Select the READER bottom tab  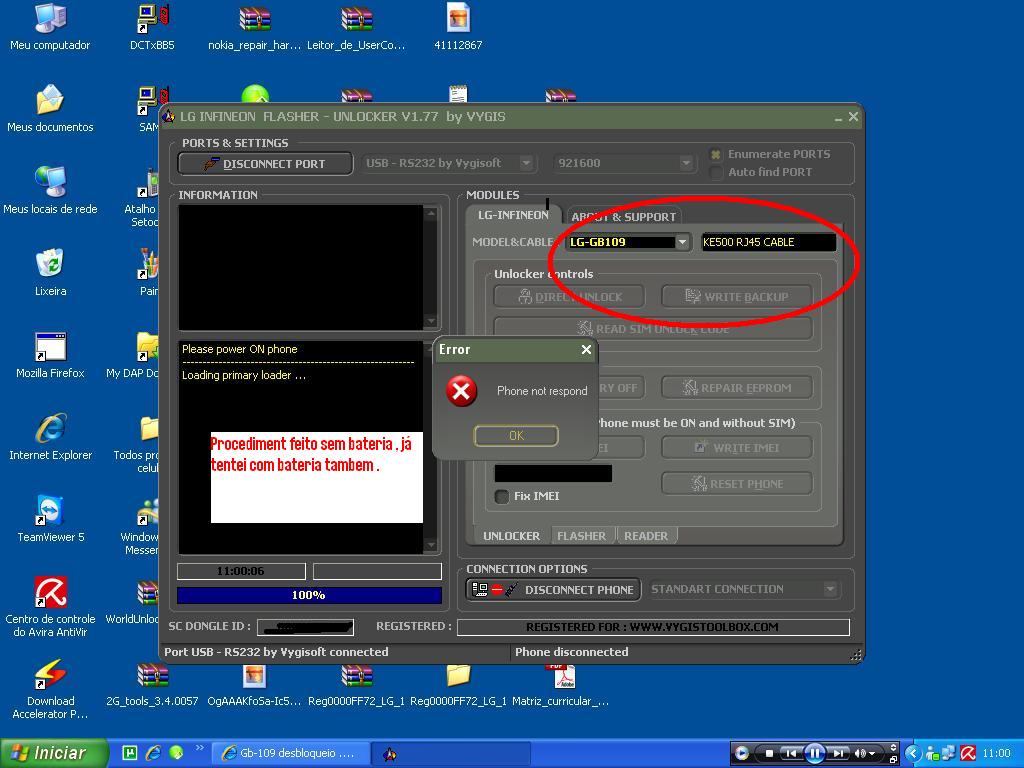point(646,536)
